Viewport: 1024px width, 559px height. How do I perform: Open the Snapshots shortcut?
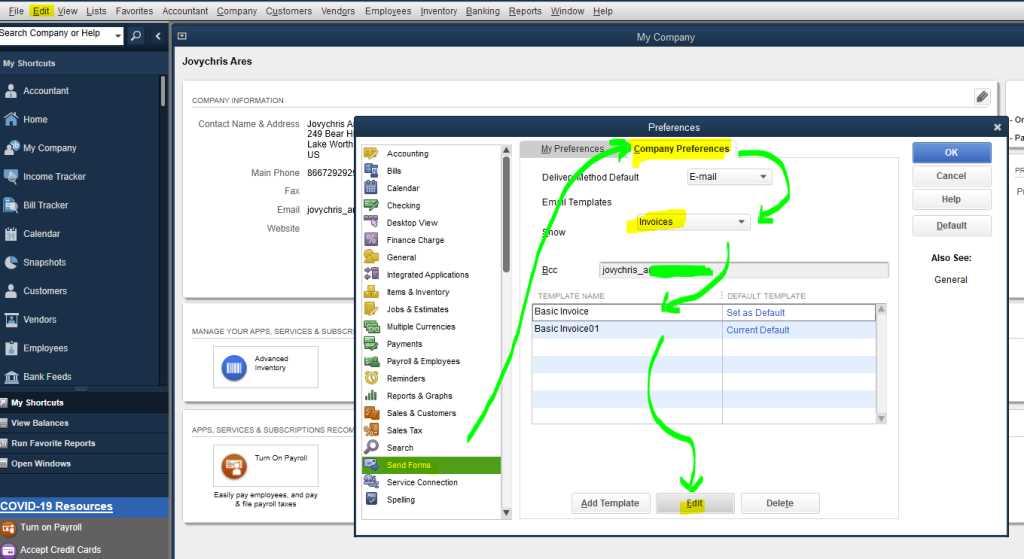point(44,263)
